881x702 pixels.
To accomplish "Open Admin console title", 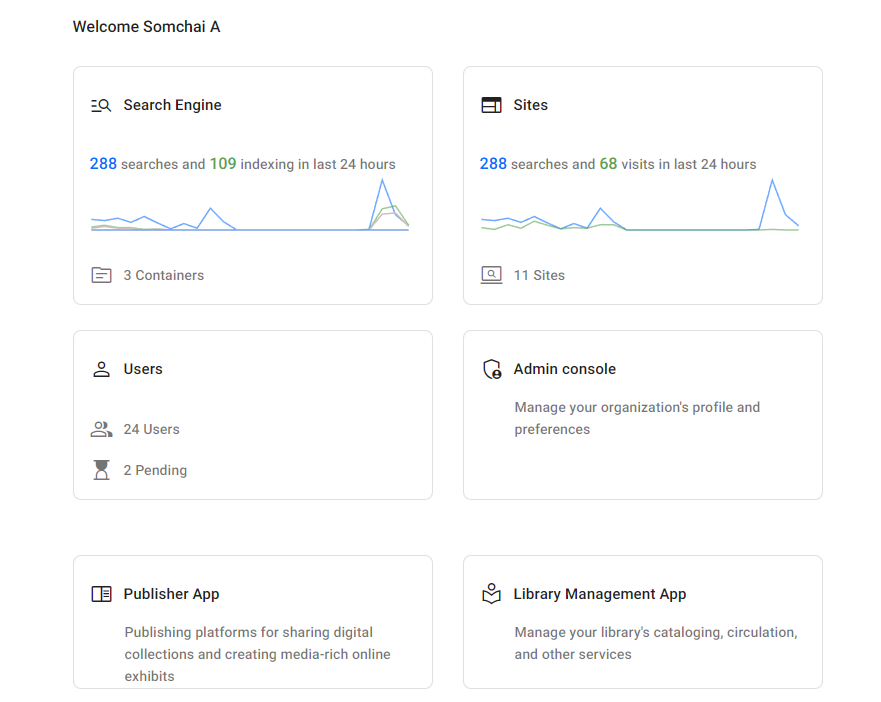I will click(x=564, y=369).
